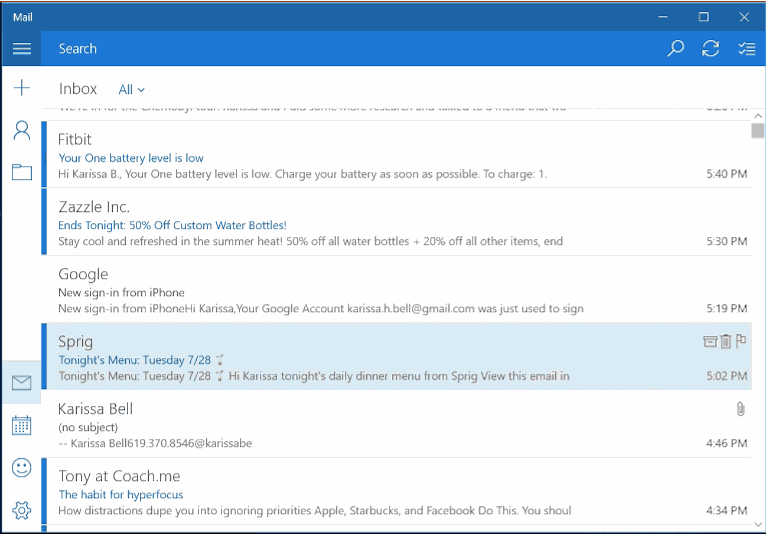Open Tony at Coach.me hyperfocus email

396,491
